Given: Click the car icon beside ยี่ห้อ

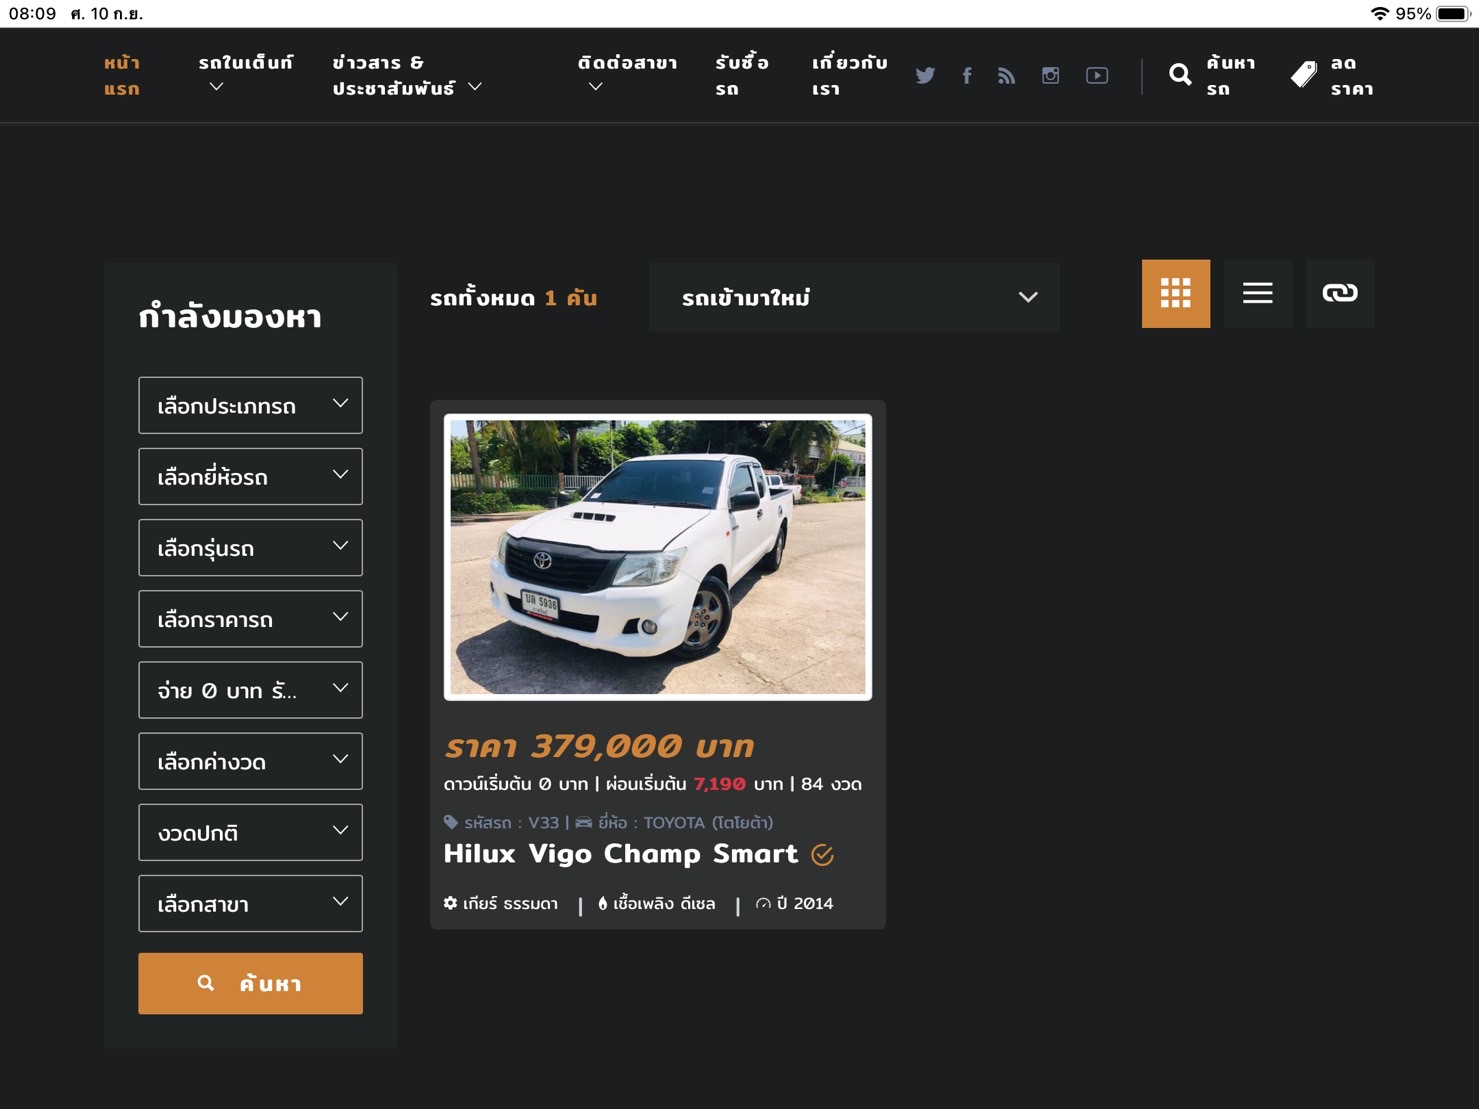Looking at the screenshot, I should [x=584, y=823].
